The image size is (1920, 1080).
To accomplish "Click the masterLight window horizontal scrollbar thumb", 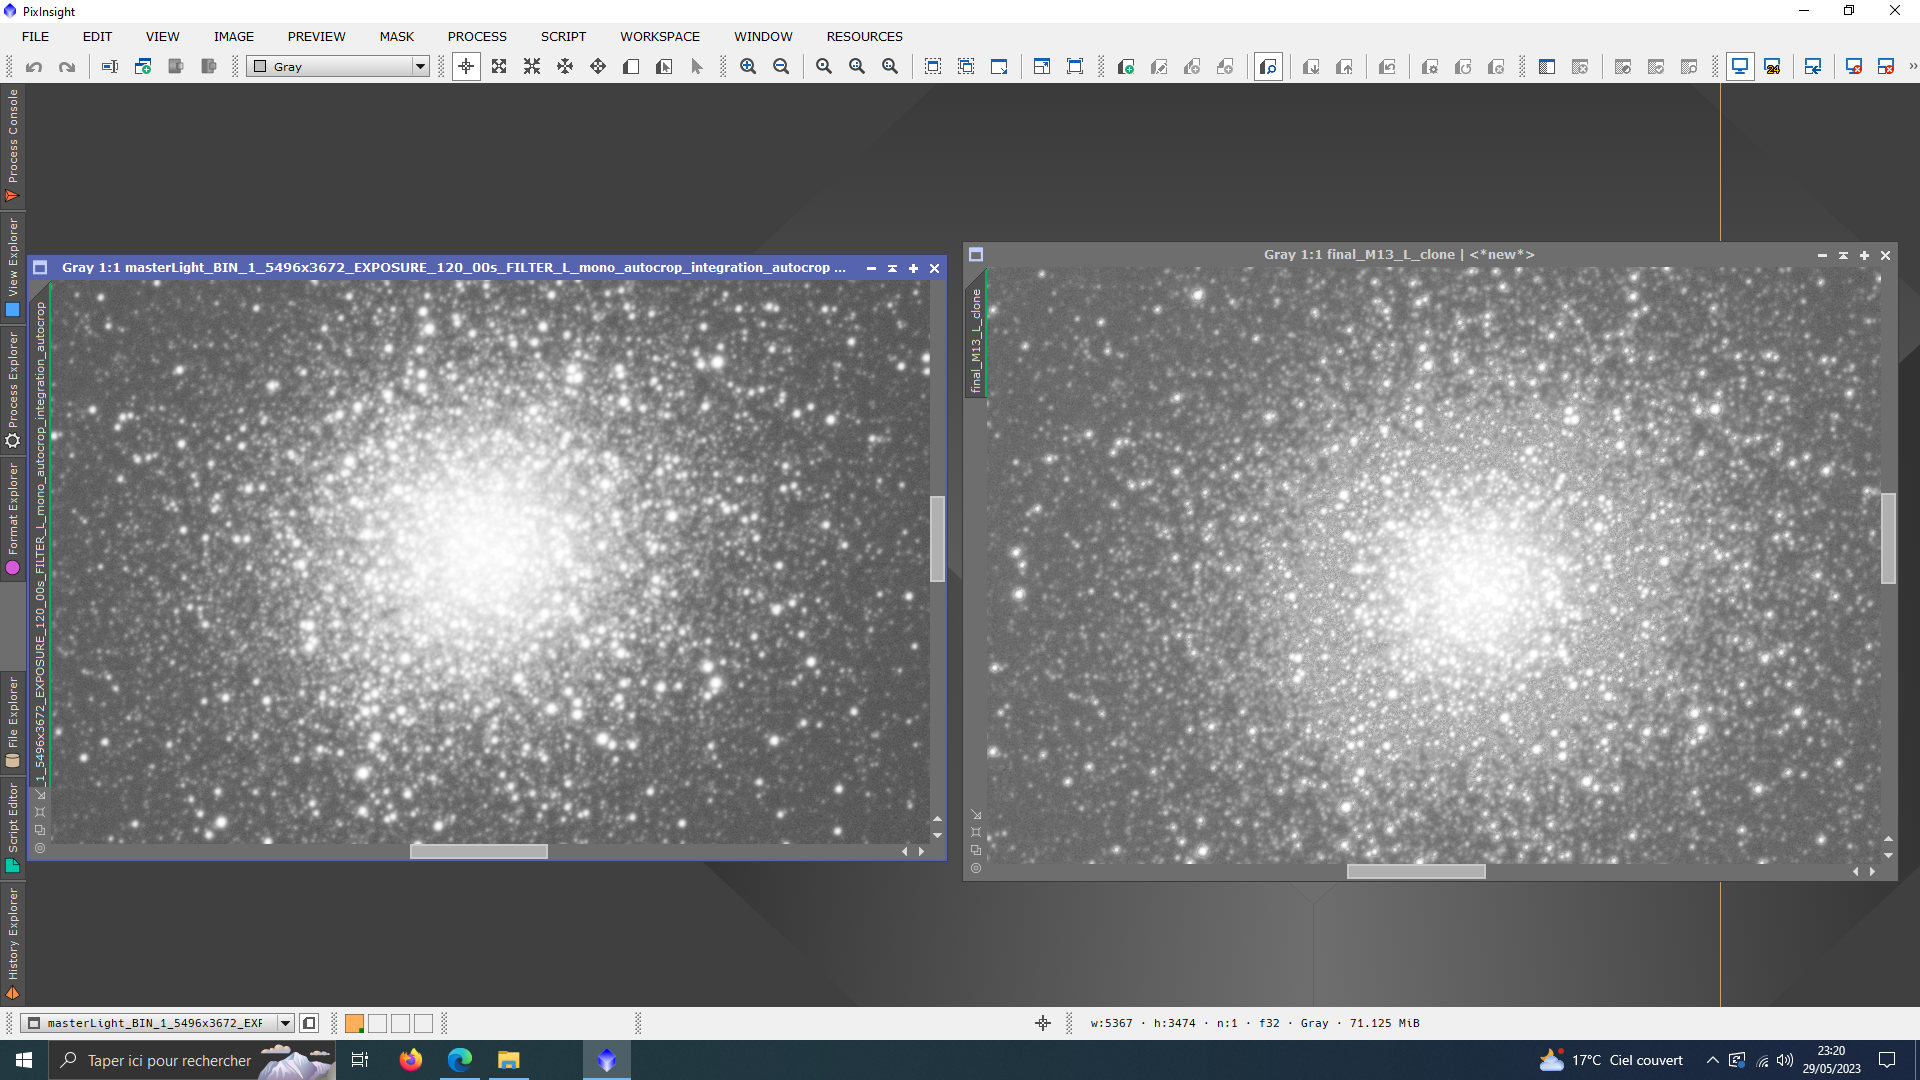I will pyautogui.click(x=478, y=852).
